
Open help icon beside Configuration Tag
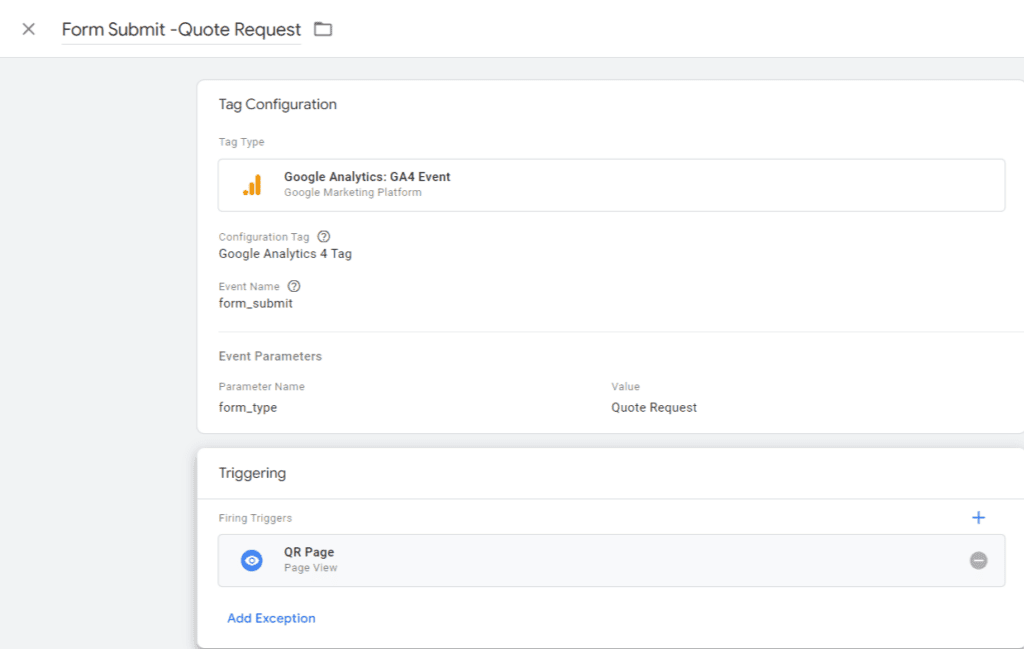(323, 236)
